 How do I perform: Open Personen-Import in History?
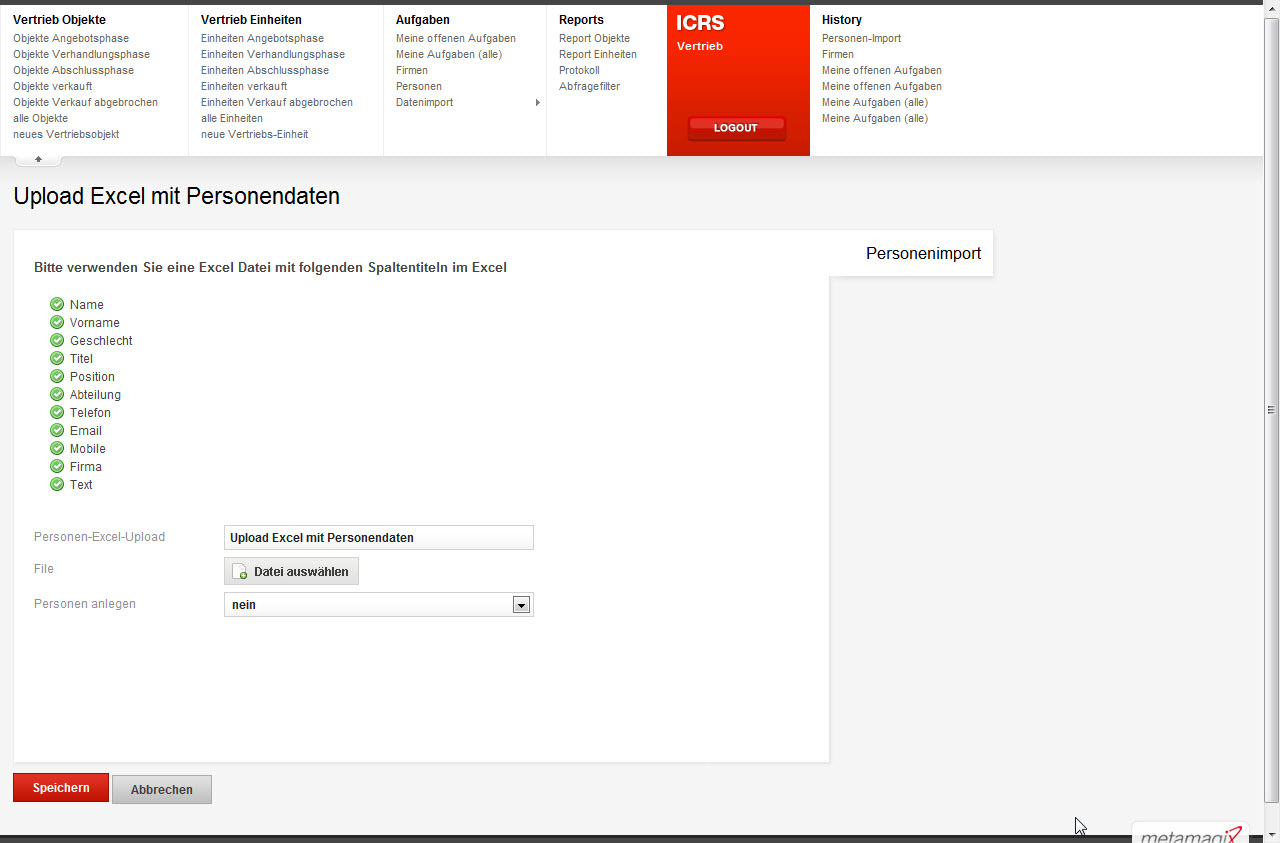(861, 38)
